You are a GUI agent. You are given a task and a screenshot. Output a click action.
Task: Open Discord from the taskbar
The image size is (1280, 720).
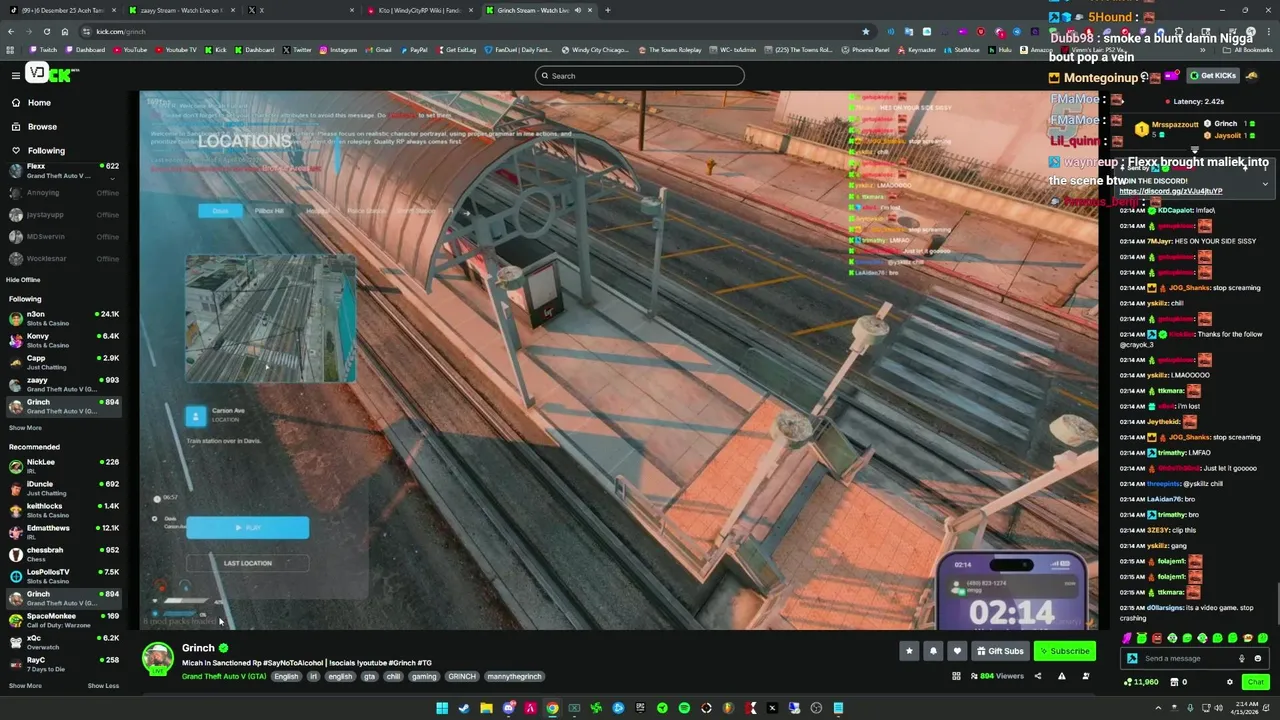click(x=508, y=708)
